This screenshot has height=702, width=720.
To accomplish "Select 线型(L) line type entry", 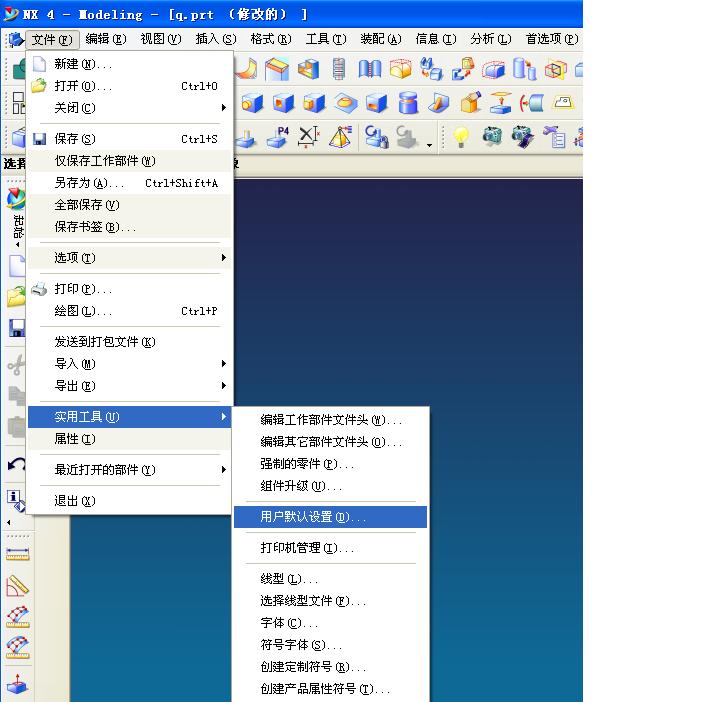I will click(331, 578).
